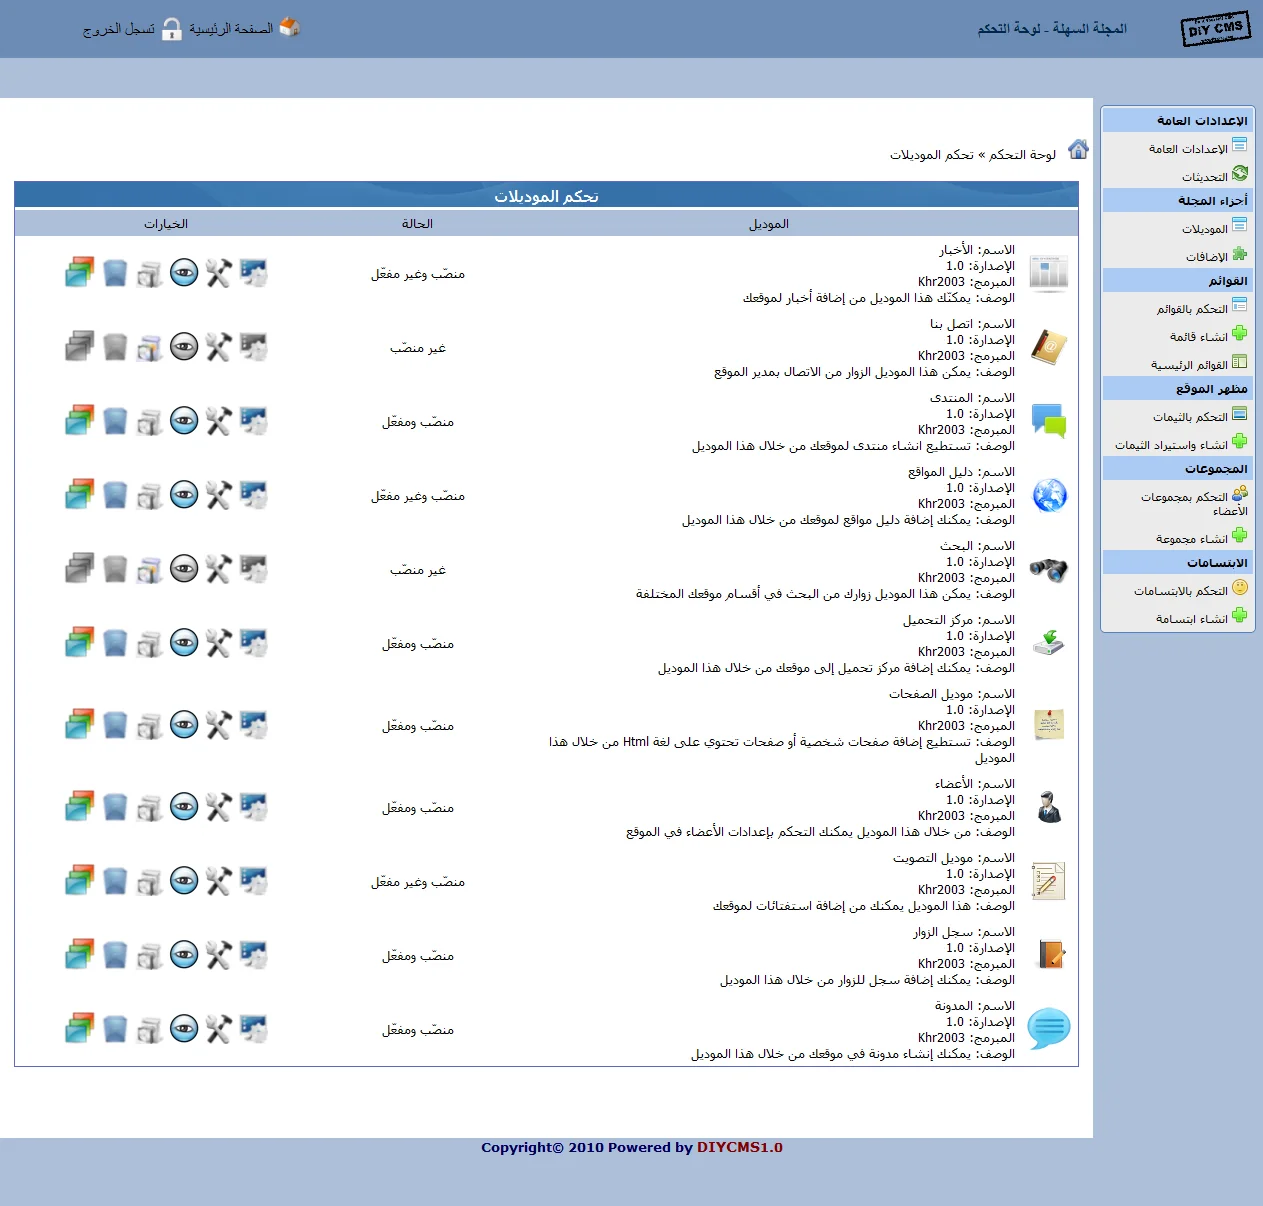Open التحديثات from the sidebar menu
Image resolution: width=1263 pixels, height=1206 pixels.
1204,177
